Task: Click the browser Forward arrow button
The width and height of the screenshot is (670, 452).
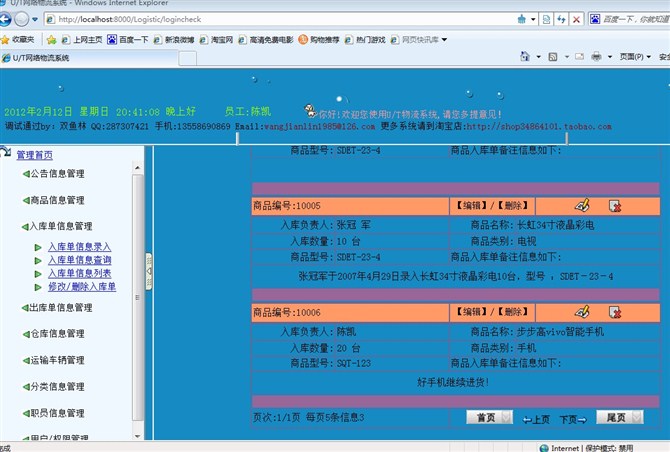Action: pos(21,19)
